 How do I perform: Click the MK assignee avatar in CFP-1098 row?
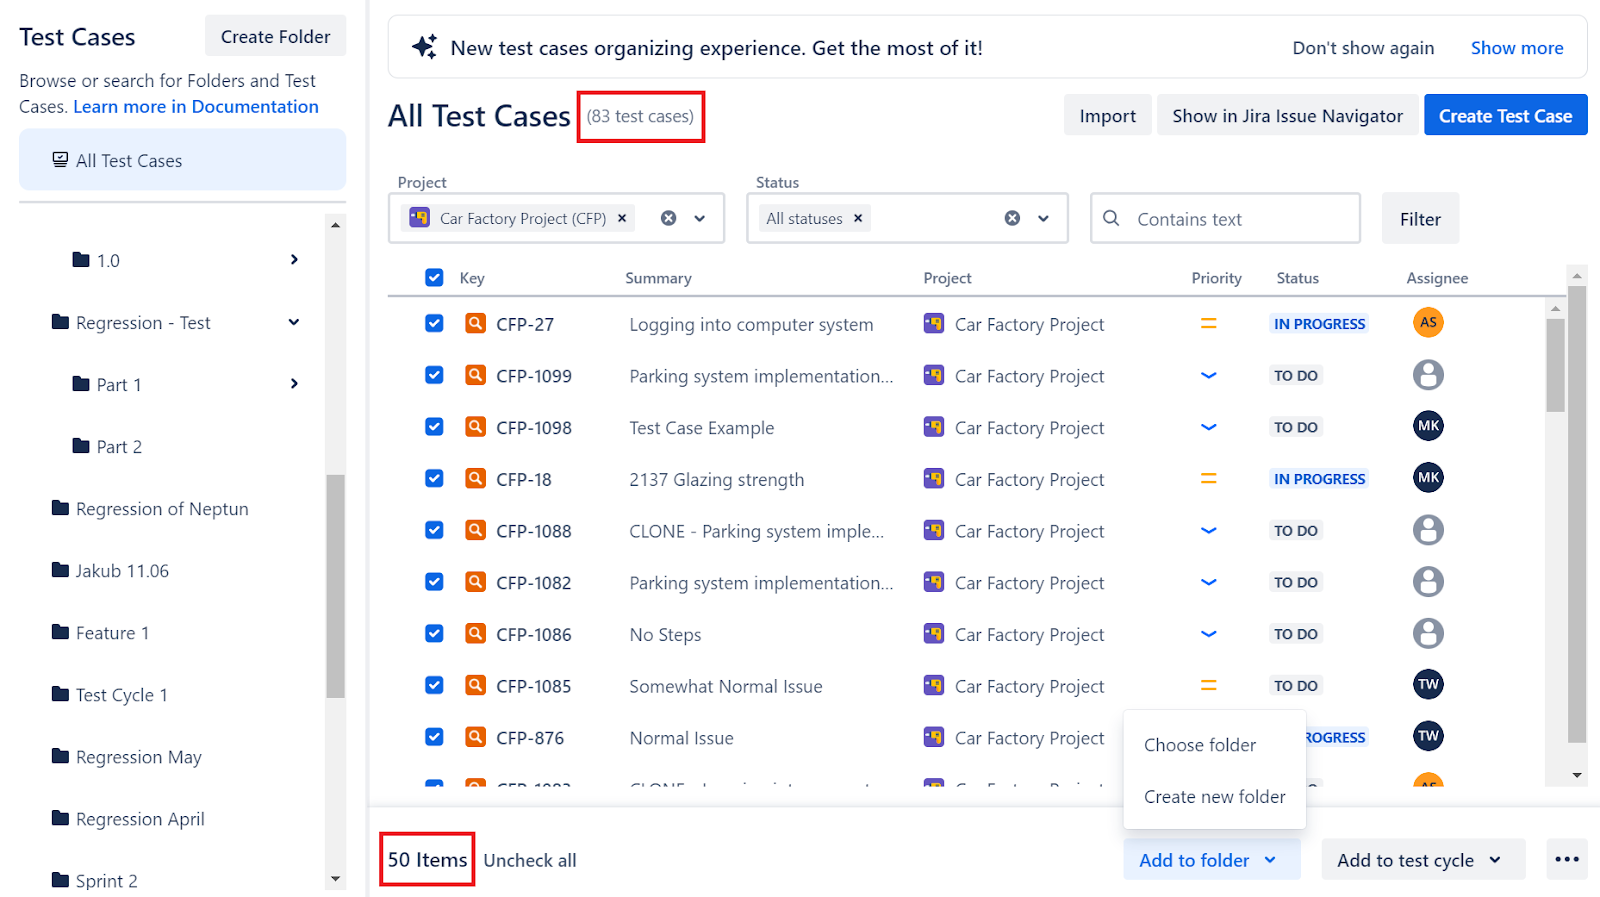1428,426
